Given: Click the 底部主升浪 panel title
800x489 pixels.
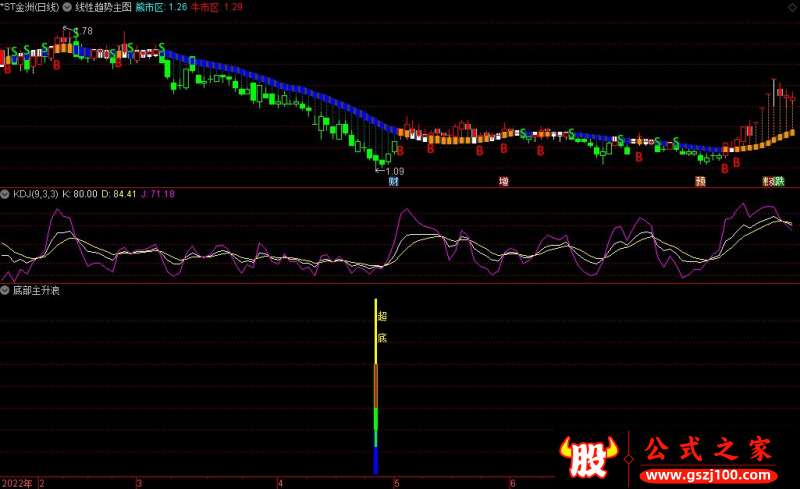Looking at the screenshot, I should click(x=36, y=290).
